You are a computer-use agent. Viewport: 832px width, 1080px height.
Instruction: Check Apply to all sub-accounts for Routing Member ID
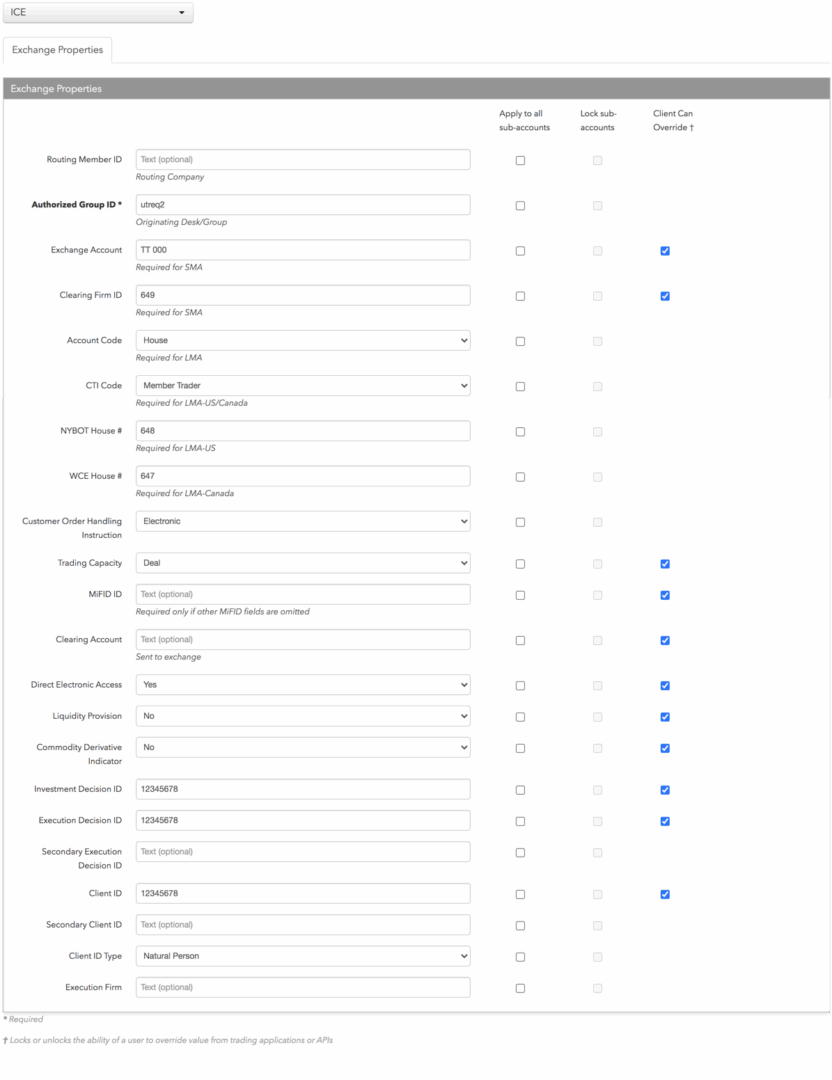(521, 160)
